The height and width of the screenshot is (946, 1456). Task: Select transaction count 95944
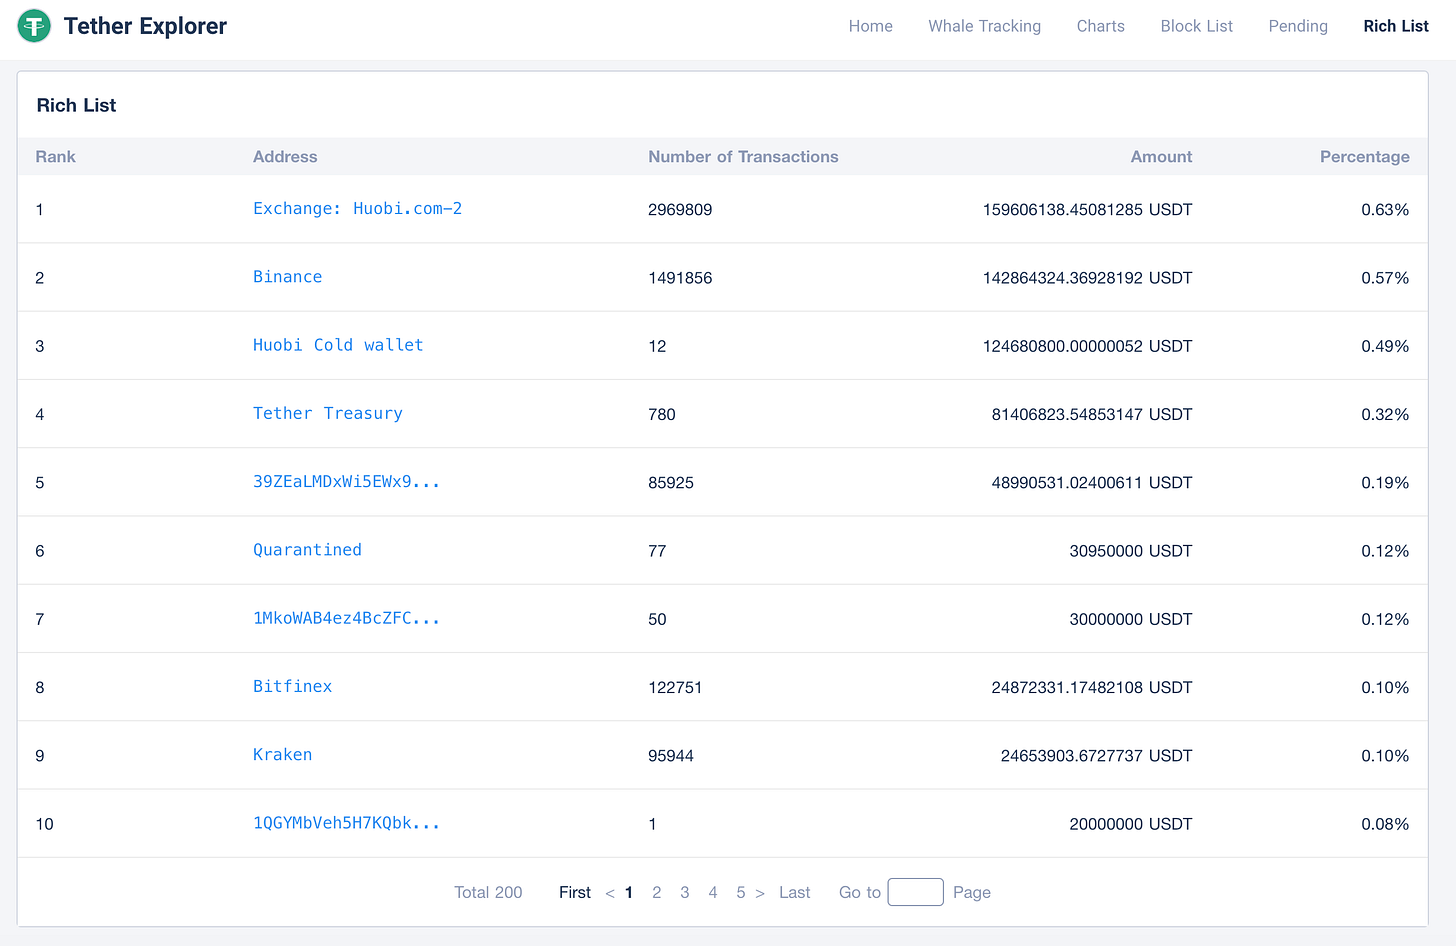(x=671, y=756)
